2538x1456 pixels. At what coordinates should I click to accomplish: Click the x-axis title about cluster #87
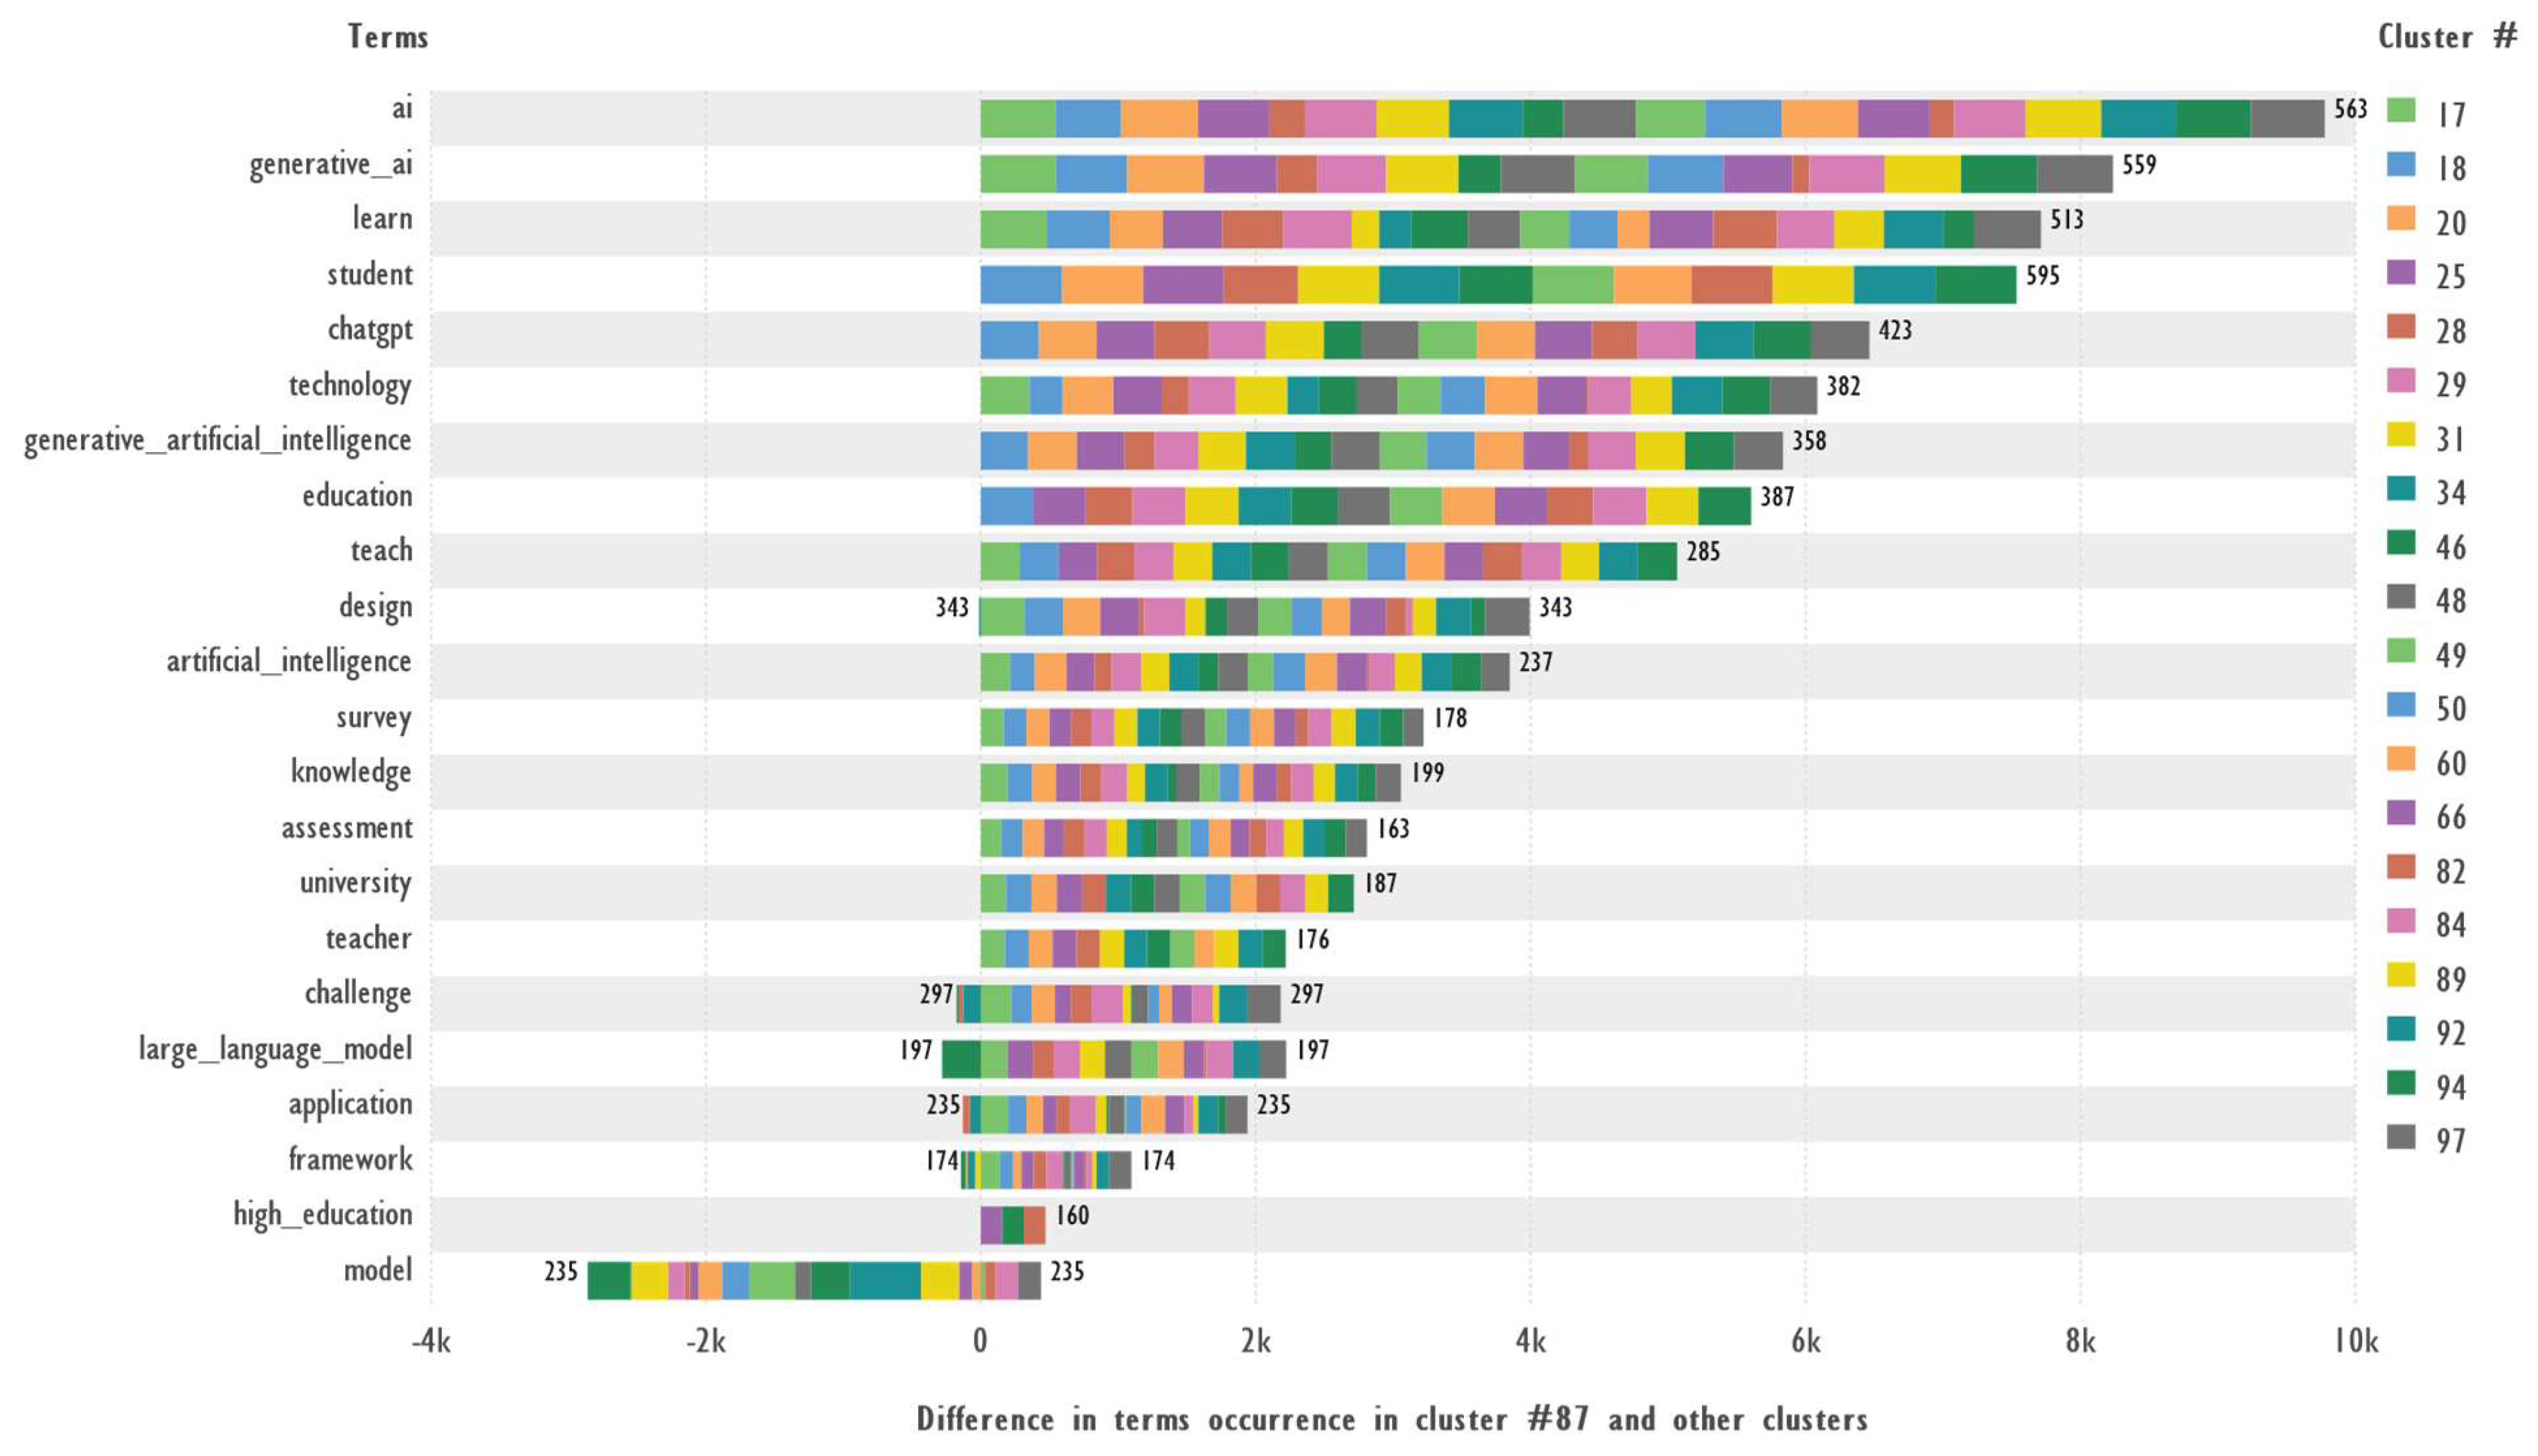(x=1391, y=1420)
